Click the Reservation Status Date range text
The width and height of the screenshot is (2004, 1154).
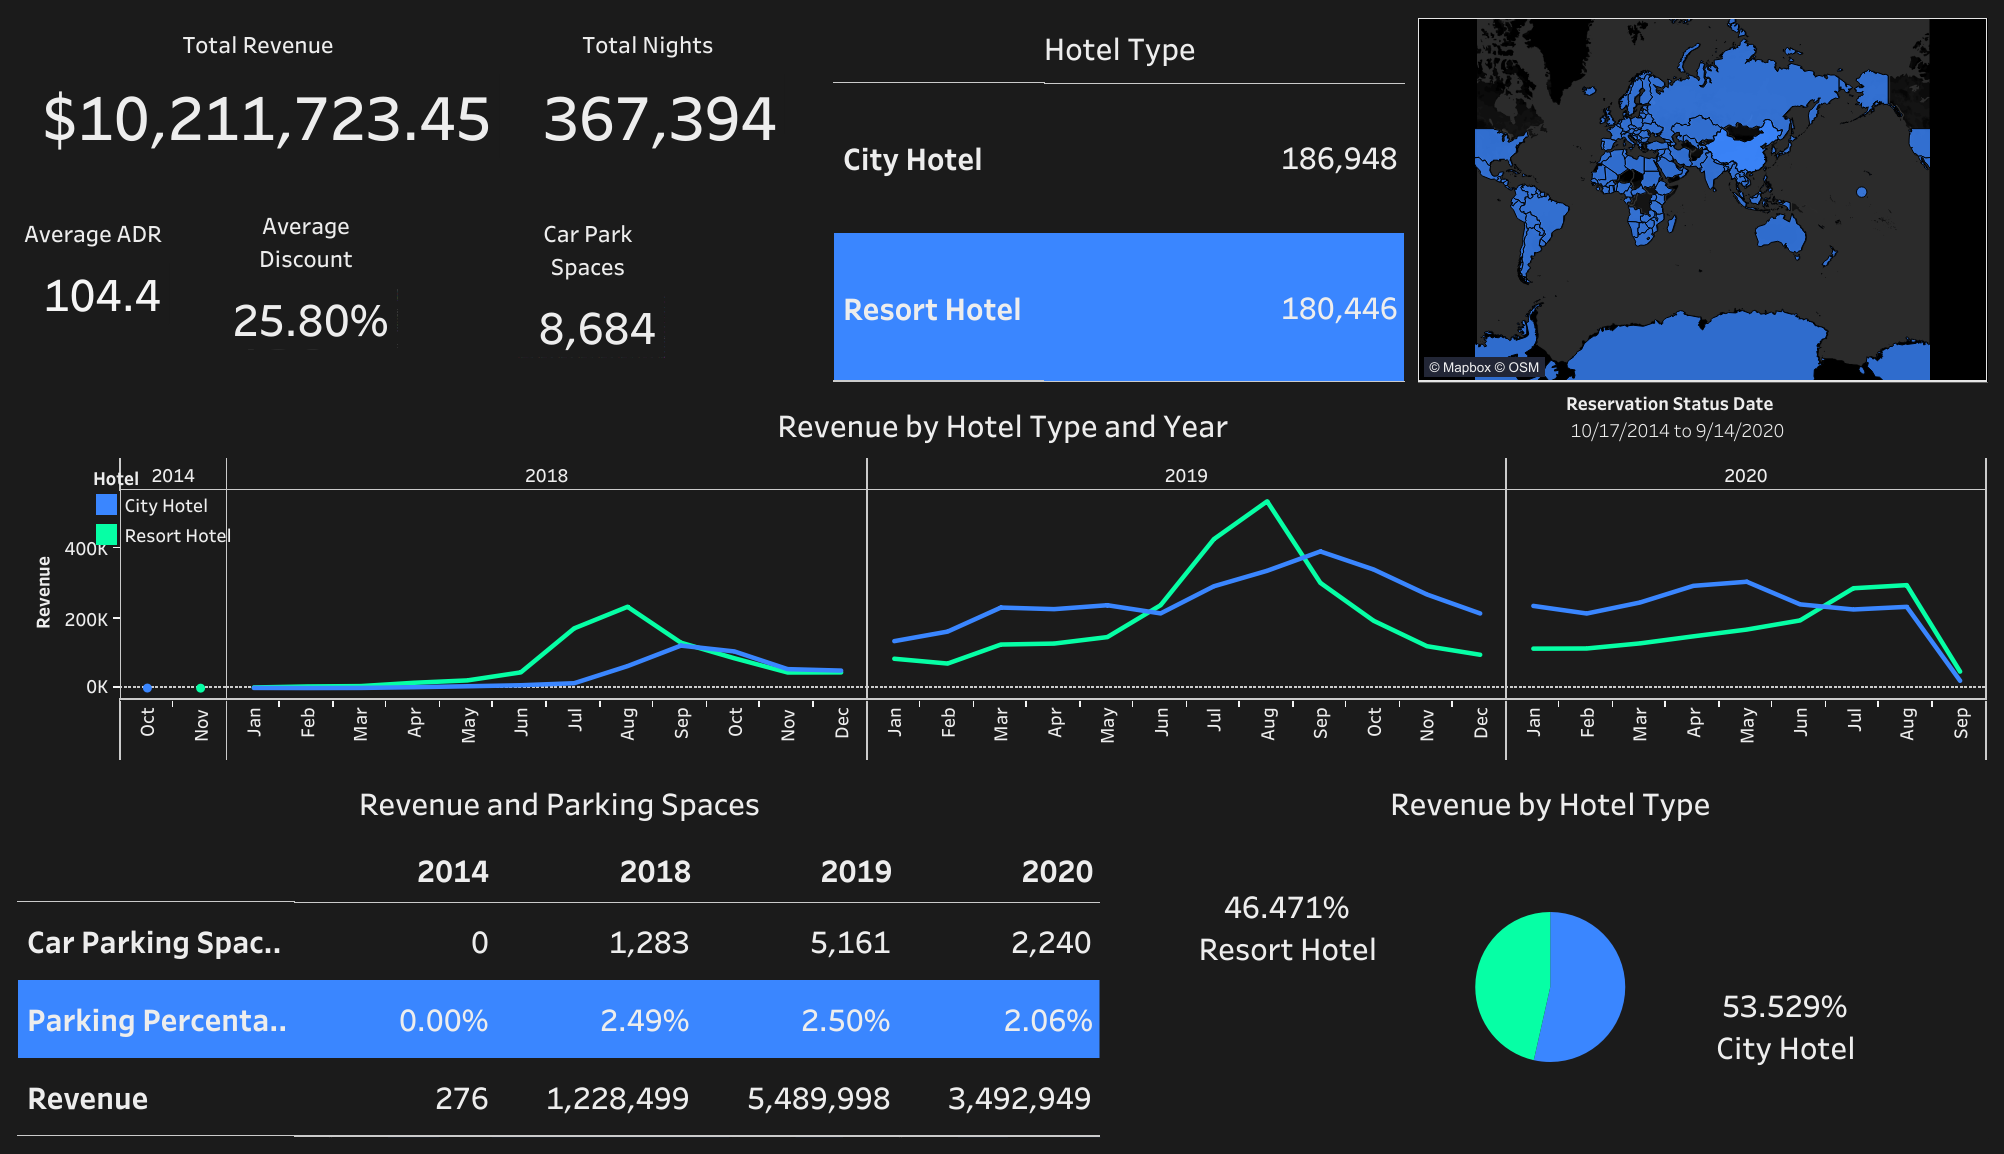point(1676,431)
